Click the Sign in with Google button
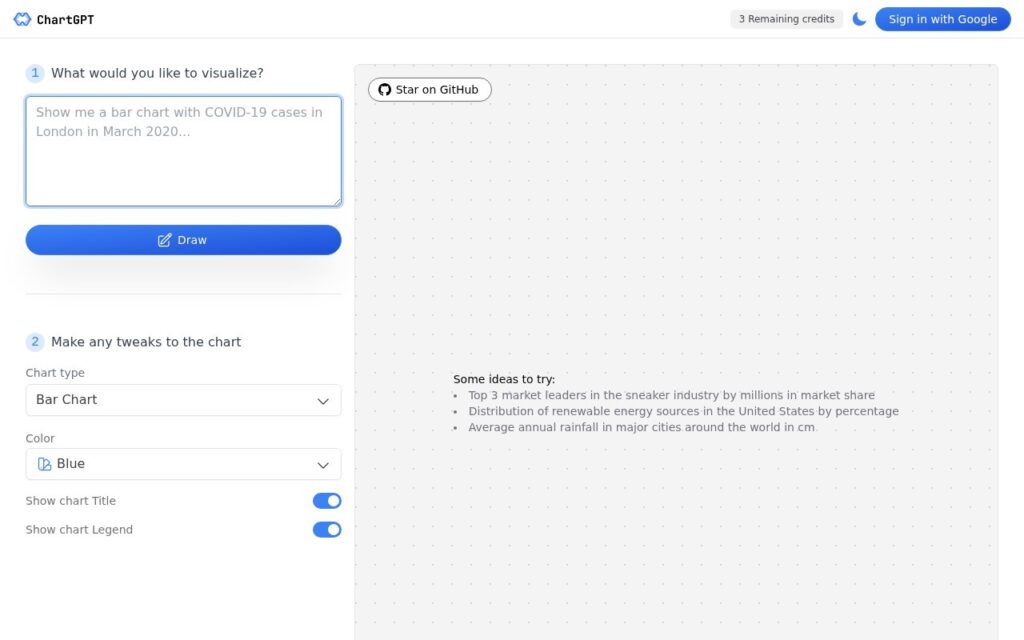Viewport: 1024px width, 640px height. 942,19
